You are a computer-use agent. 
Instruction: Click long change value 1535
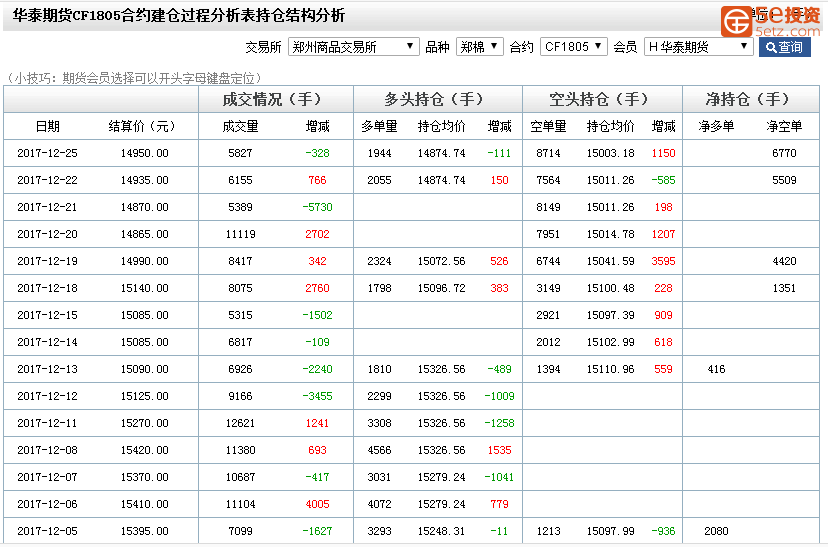pyautogui.click(x=499, y=450)
